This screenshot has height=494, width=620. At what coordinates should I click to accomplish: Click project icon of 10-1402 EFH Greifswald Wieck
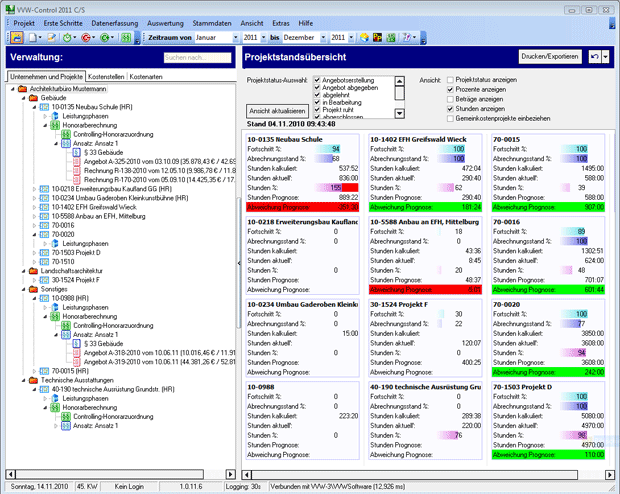coord(44,207)
